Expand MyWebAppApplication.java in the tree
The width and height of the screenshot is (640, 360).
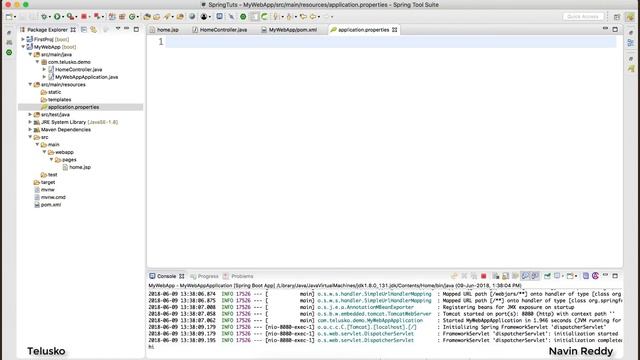[x=44, y=77]
